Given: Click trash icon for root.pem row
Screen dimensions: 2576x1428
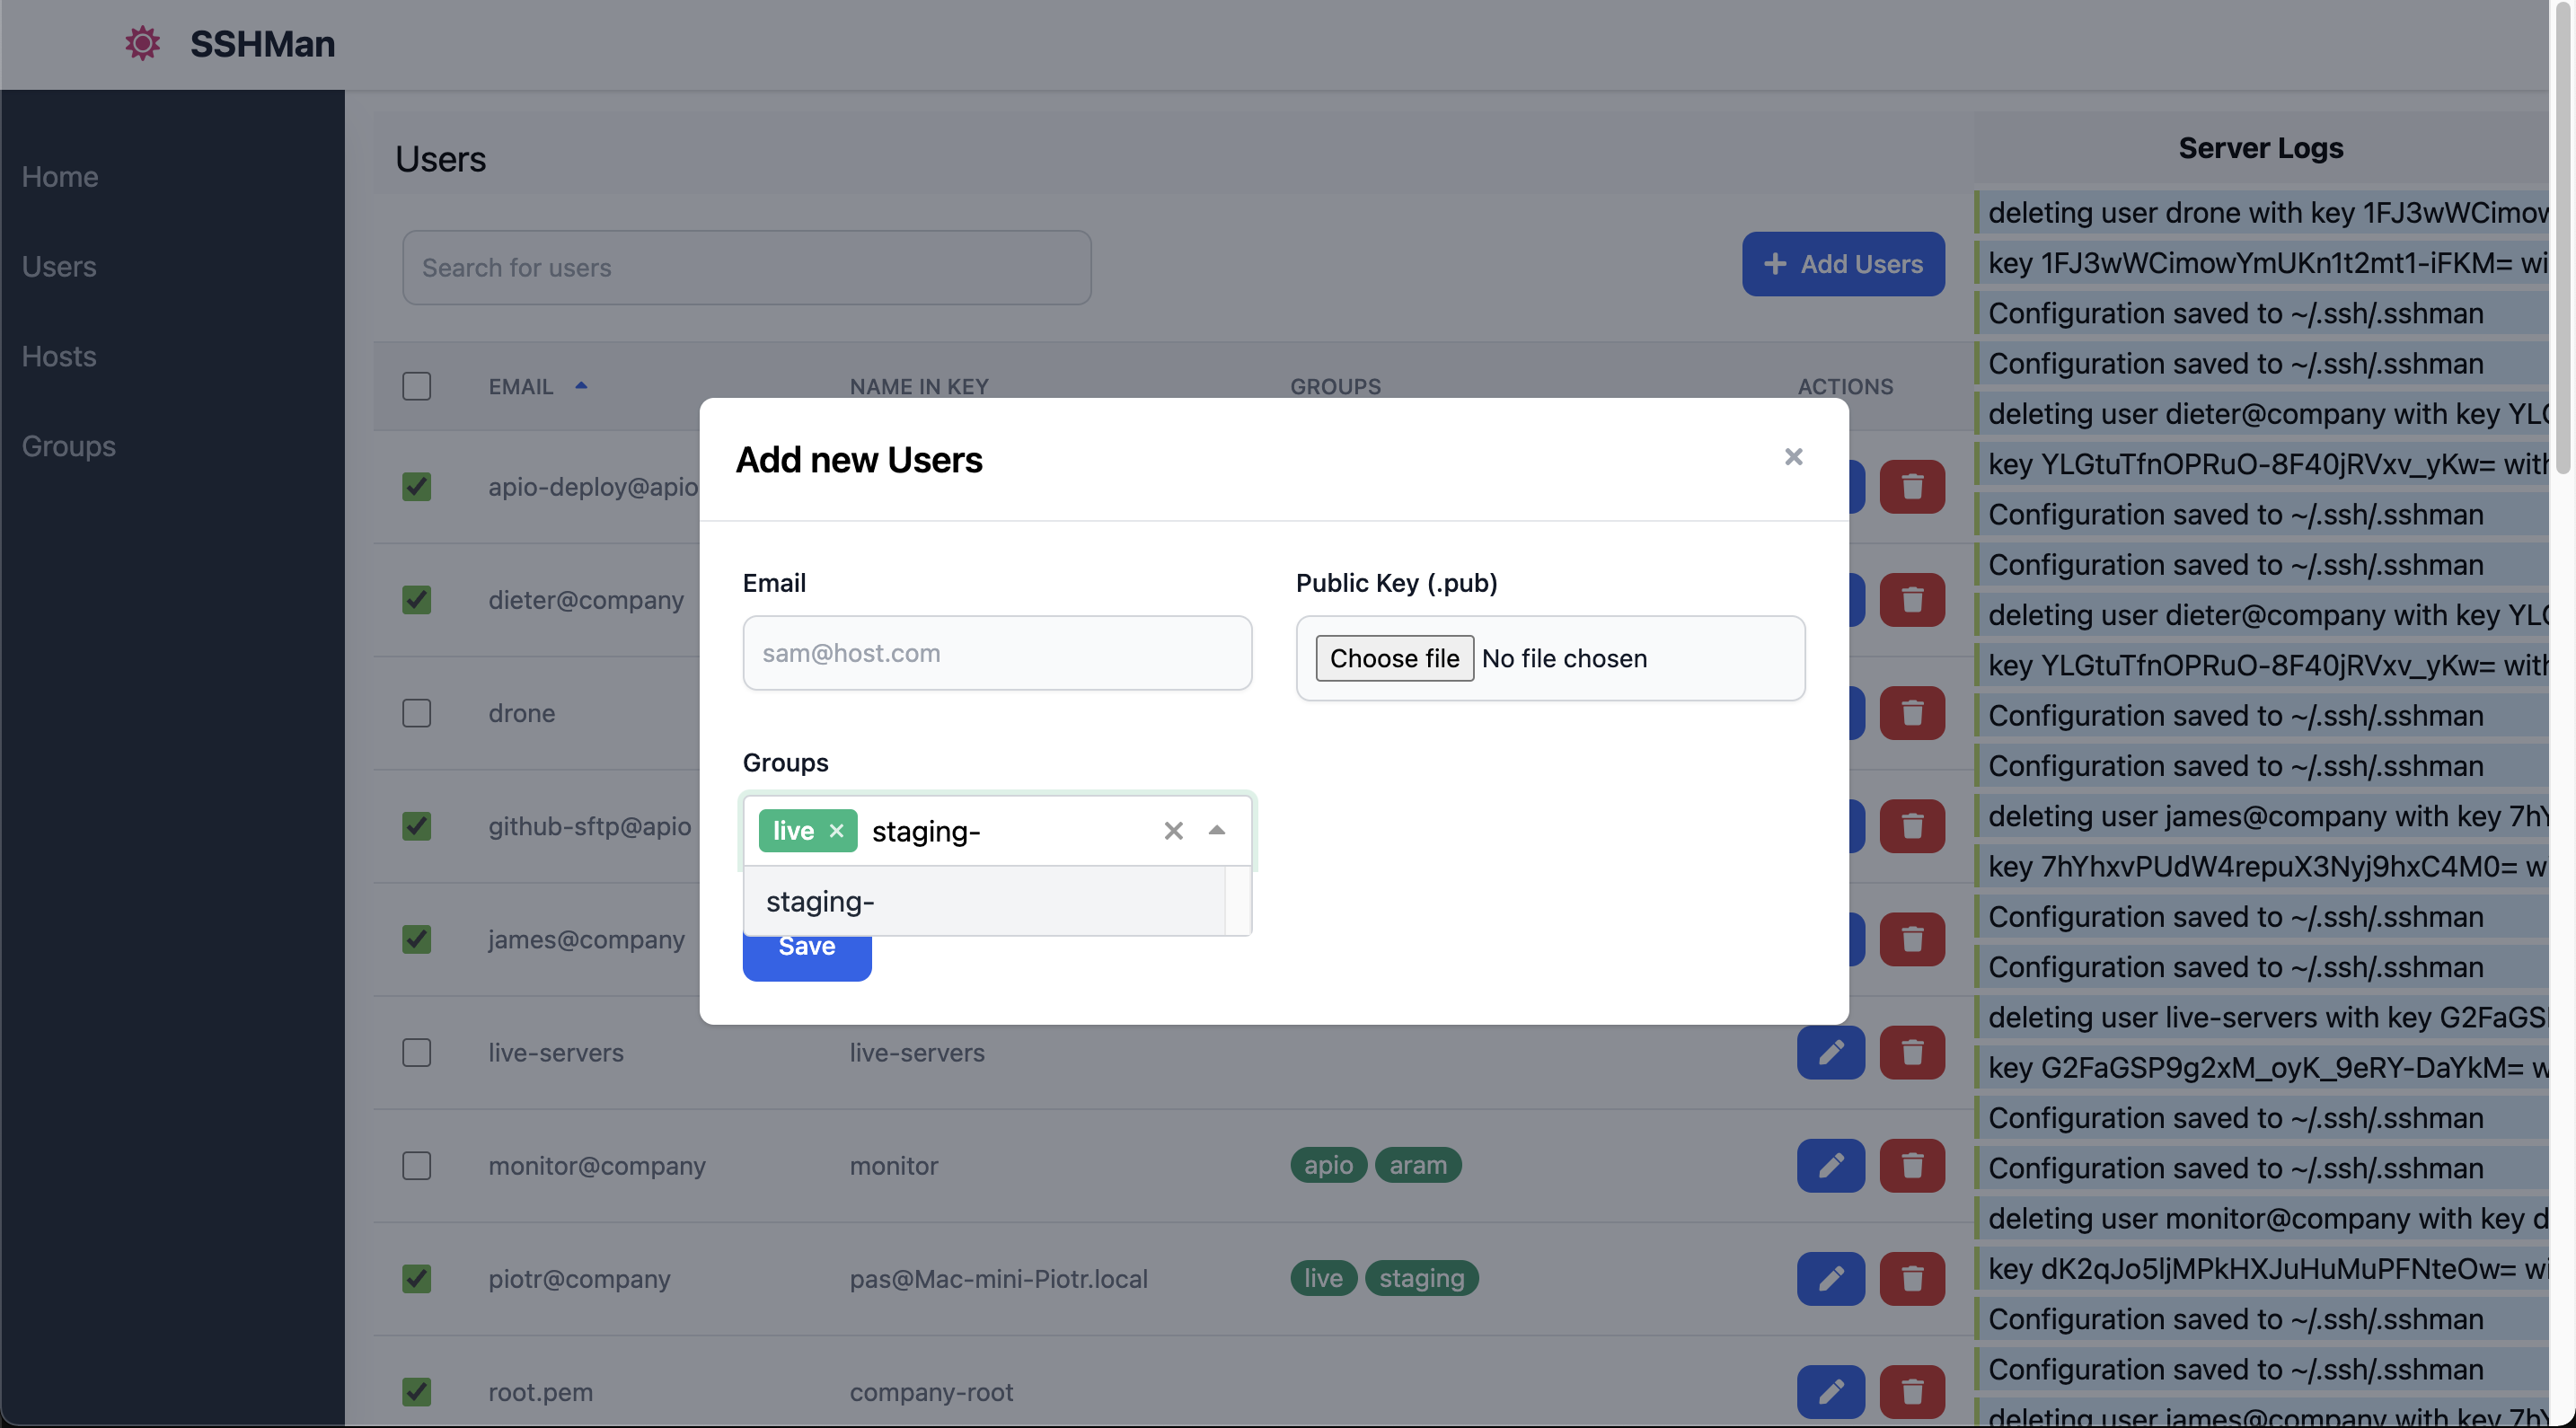Looking at the screenshot, I should tap(1911, 1391).
